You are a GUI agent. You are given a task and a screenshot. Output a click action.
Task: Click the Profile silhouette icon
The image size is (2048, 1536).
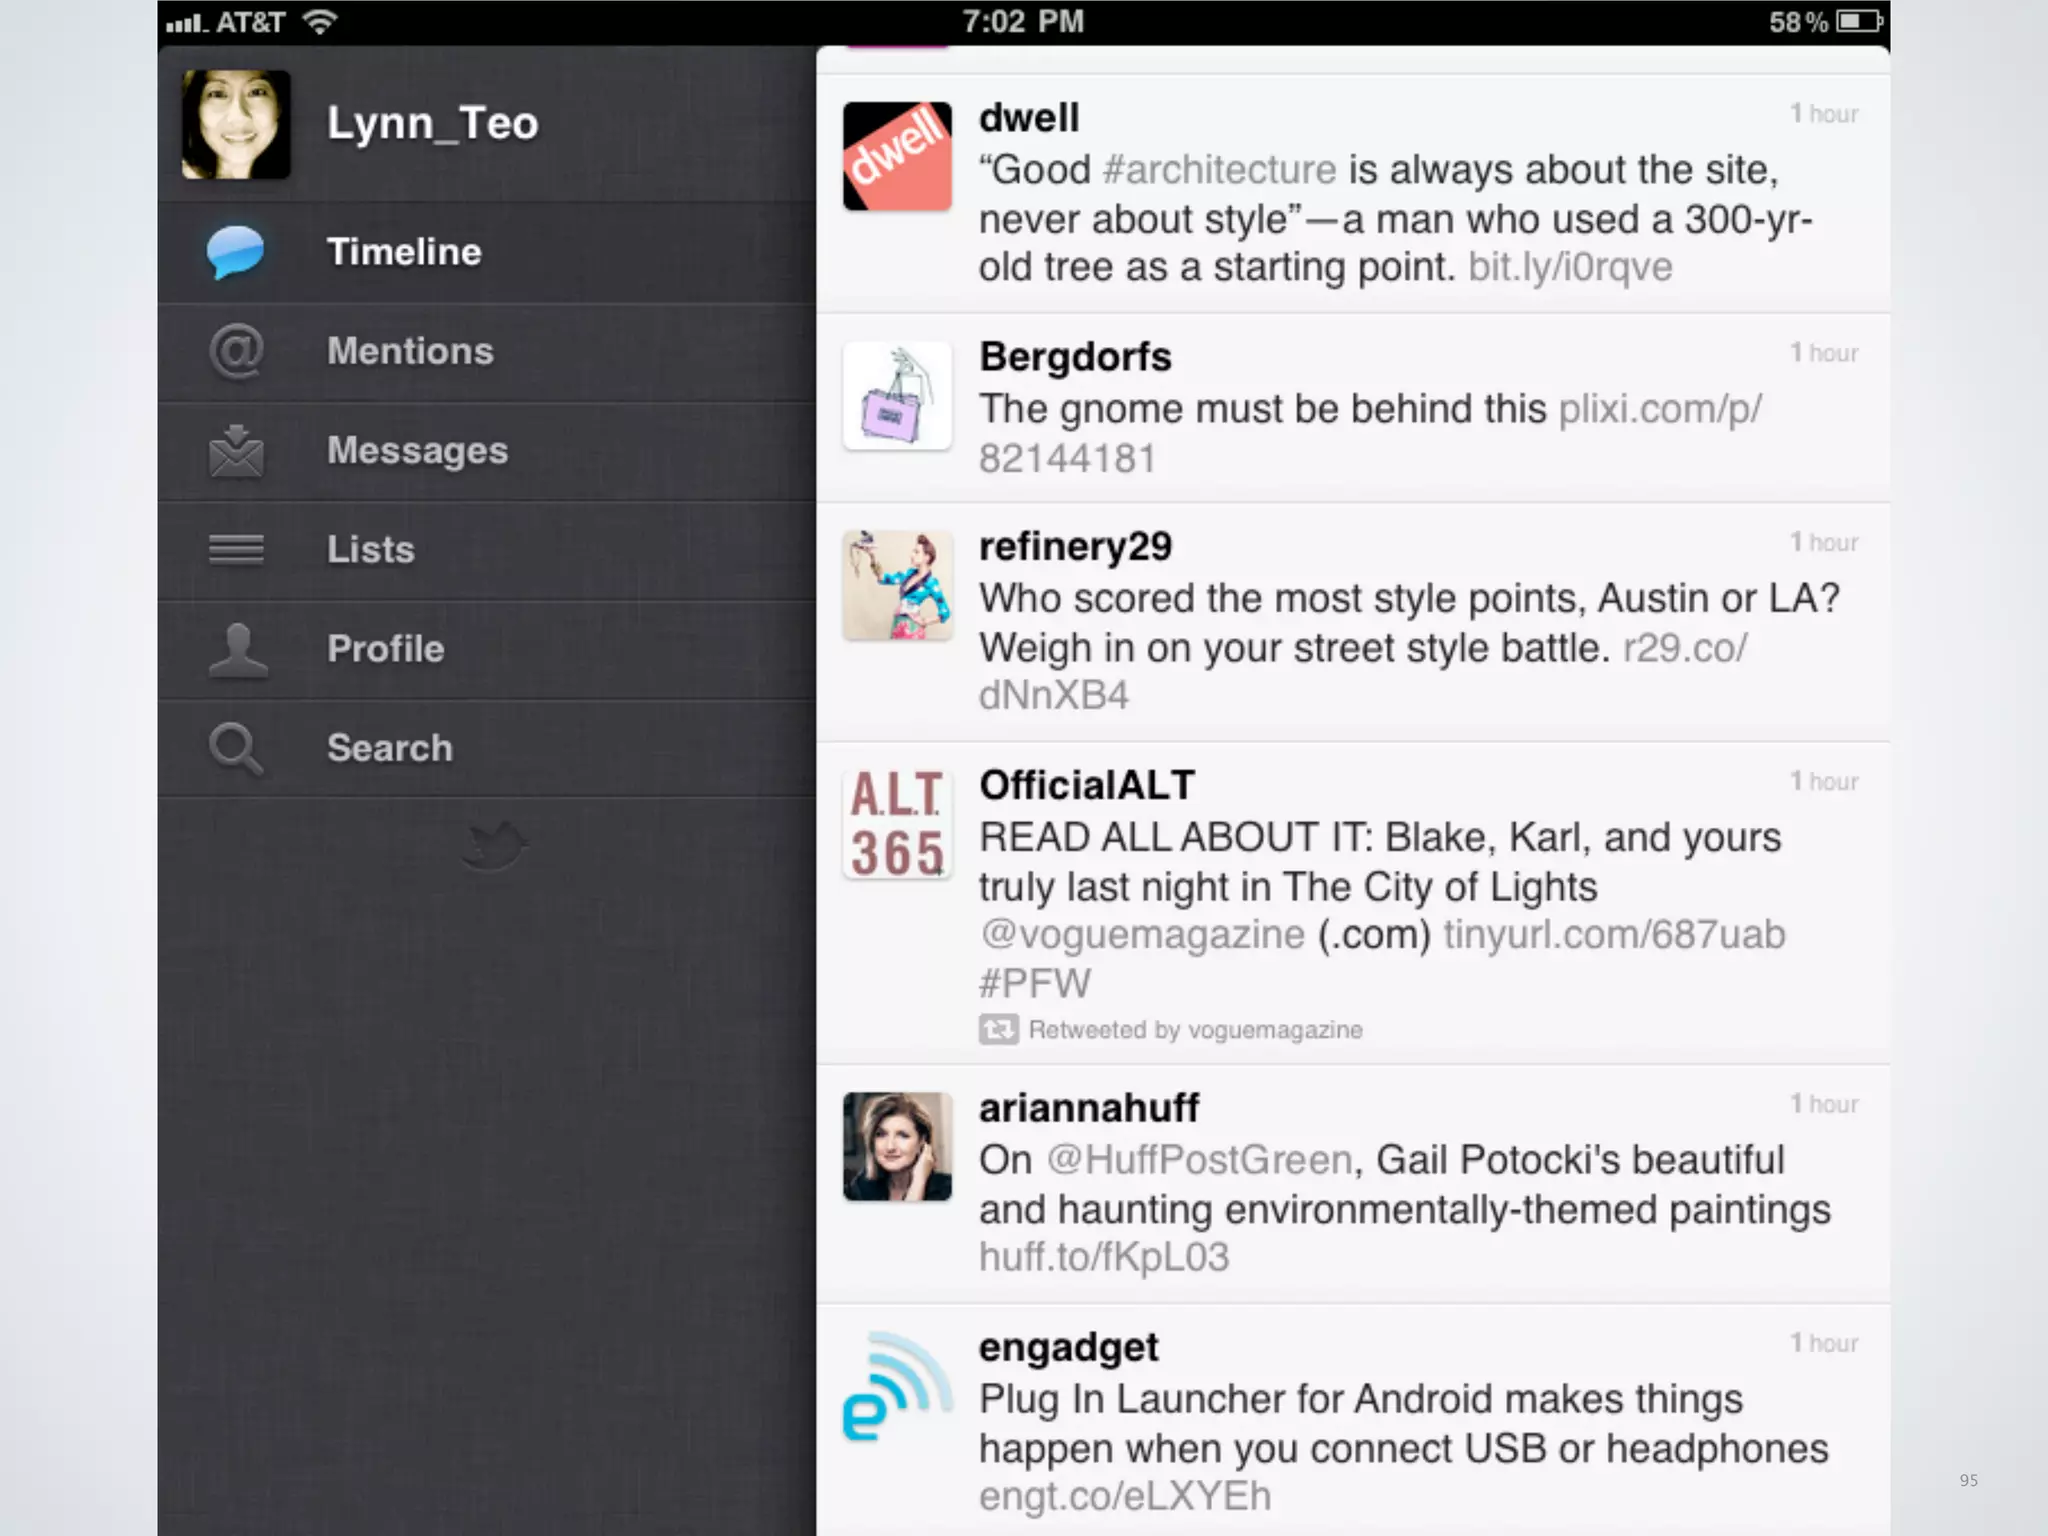237,650
